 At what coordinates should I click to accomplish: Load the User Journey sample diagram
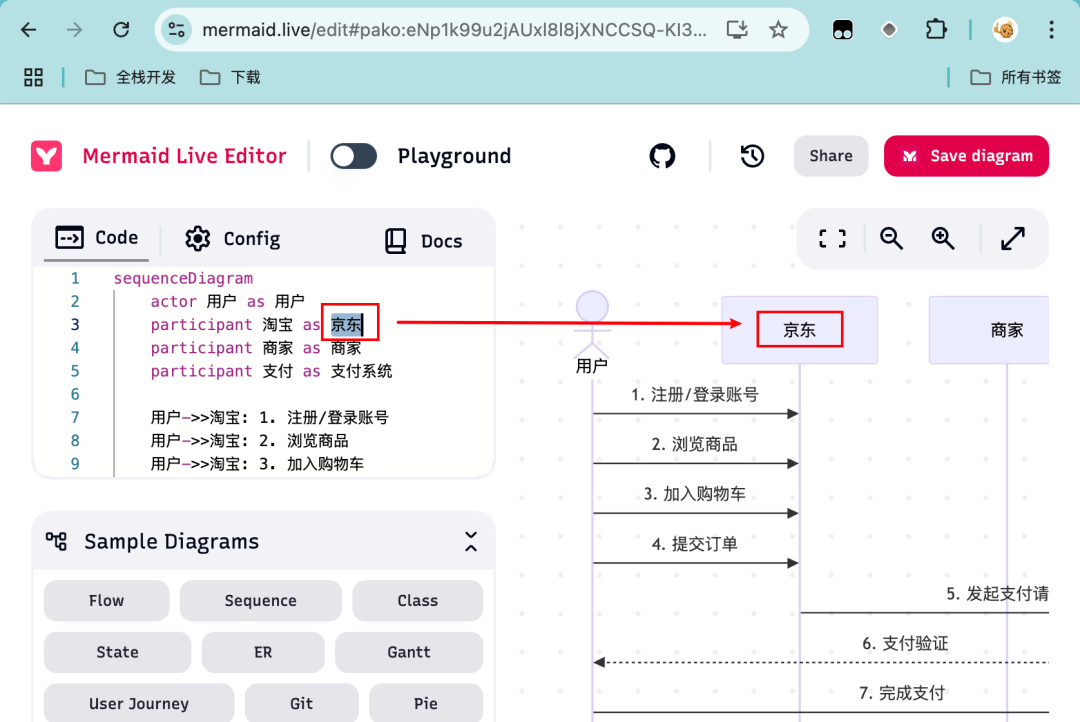click(x=138, y=703)
